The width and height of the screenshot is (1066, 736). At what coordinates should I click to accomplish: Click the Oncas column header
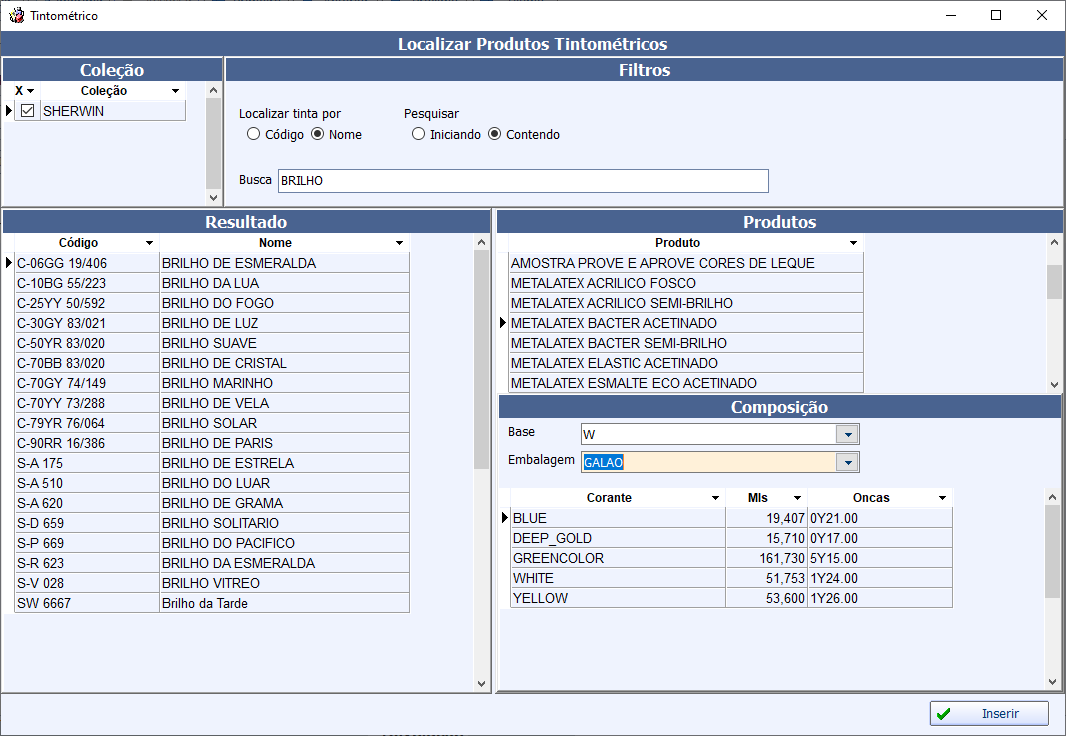click(871, 498)
